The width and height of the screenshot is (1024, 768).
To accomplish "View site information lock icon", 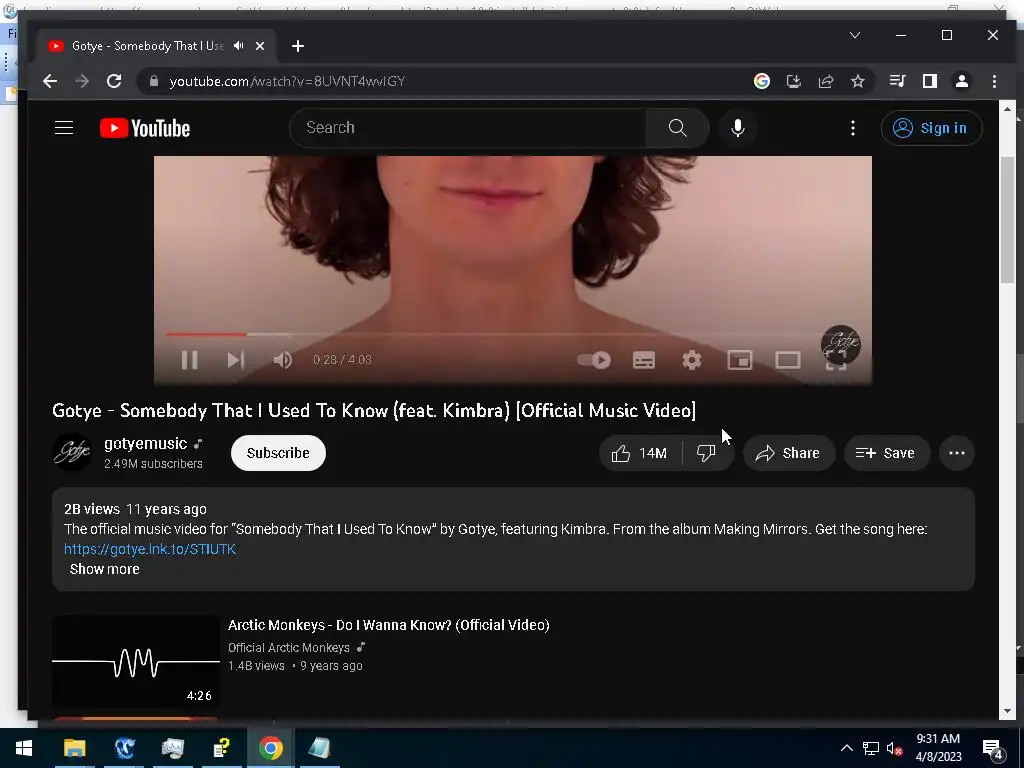I will click(x=154, y=81).
